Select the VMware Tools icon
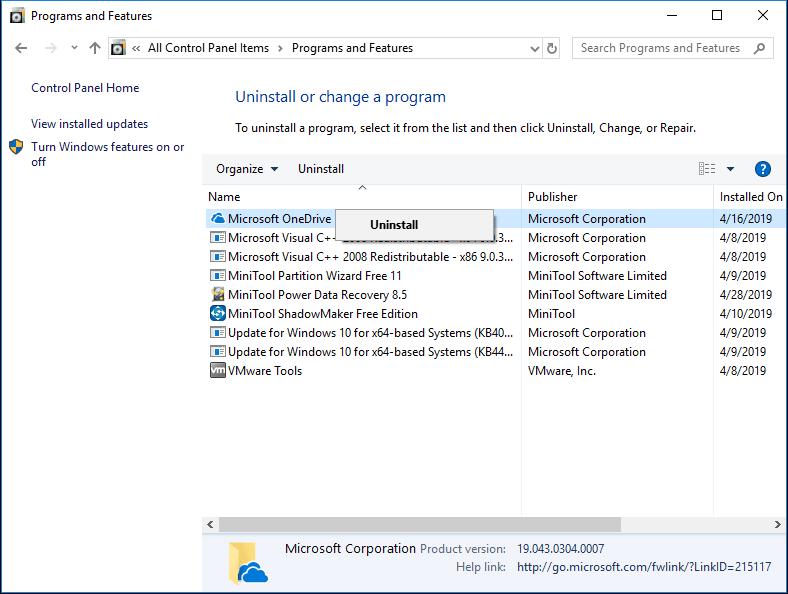 218,371
